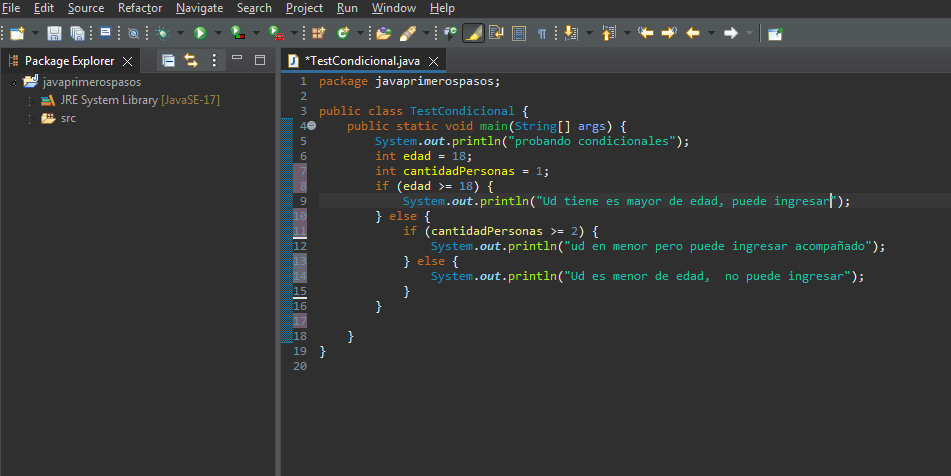Open the Next Annotation dropdown arrow
951x476 pixels.
(x=589, y=33)
